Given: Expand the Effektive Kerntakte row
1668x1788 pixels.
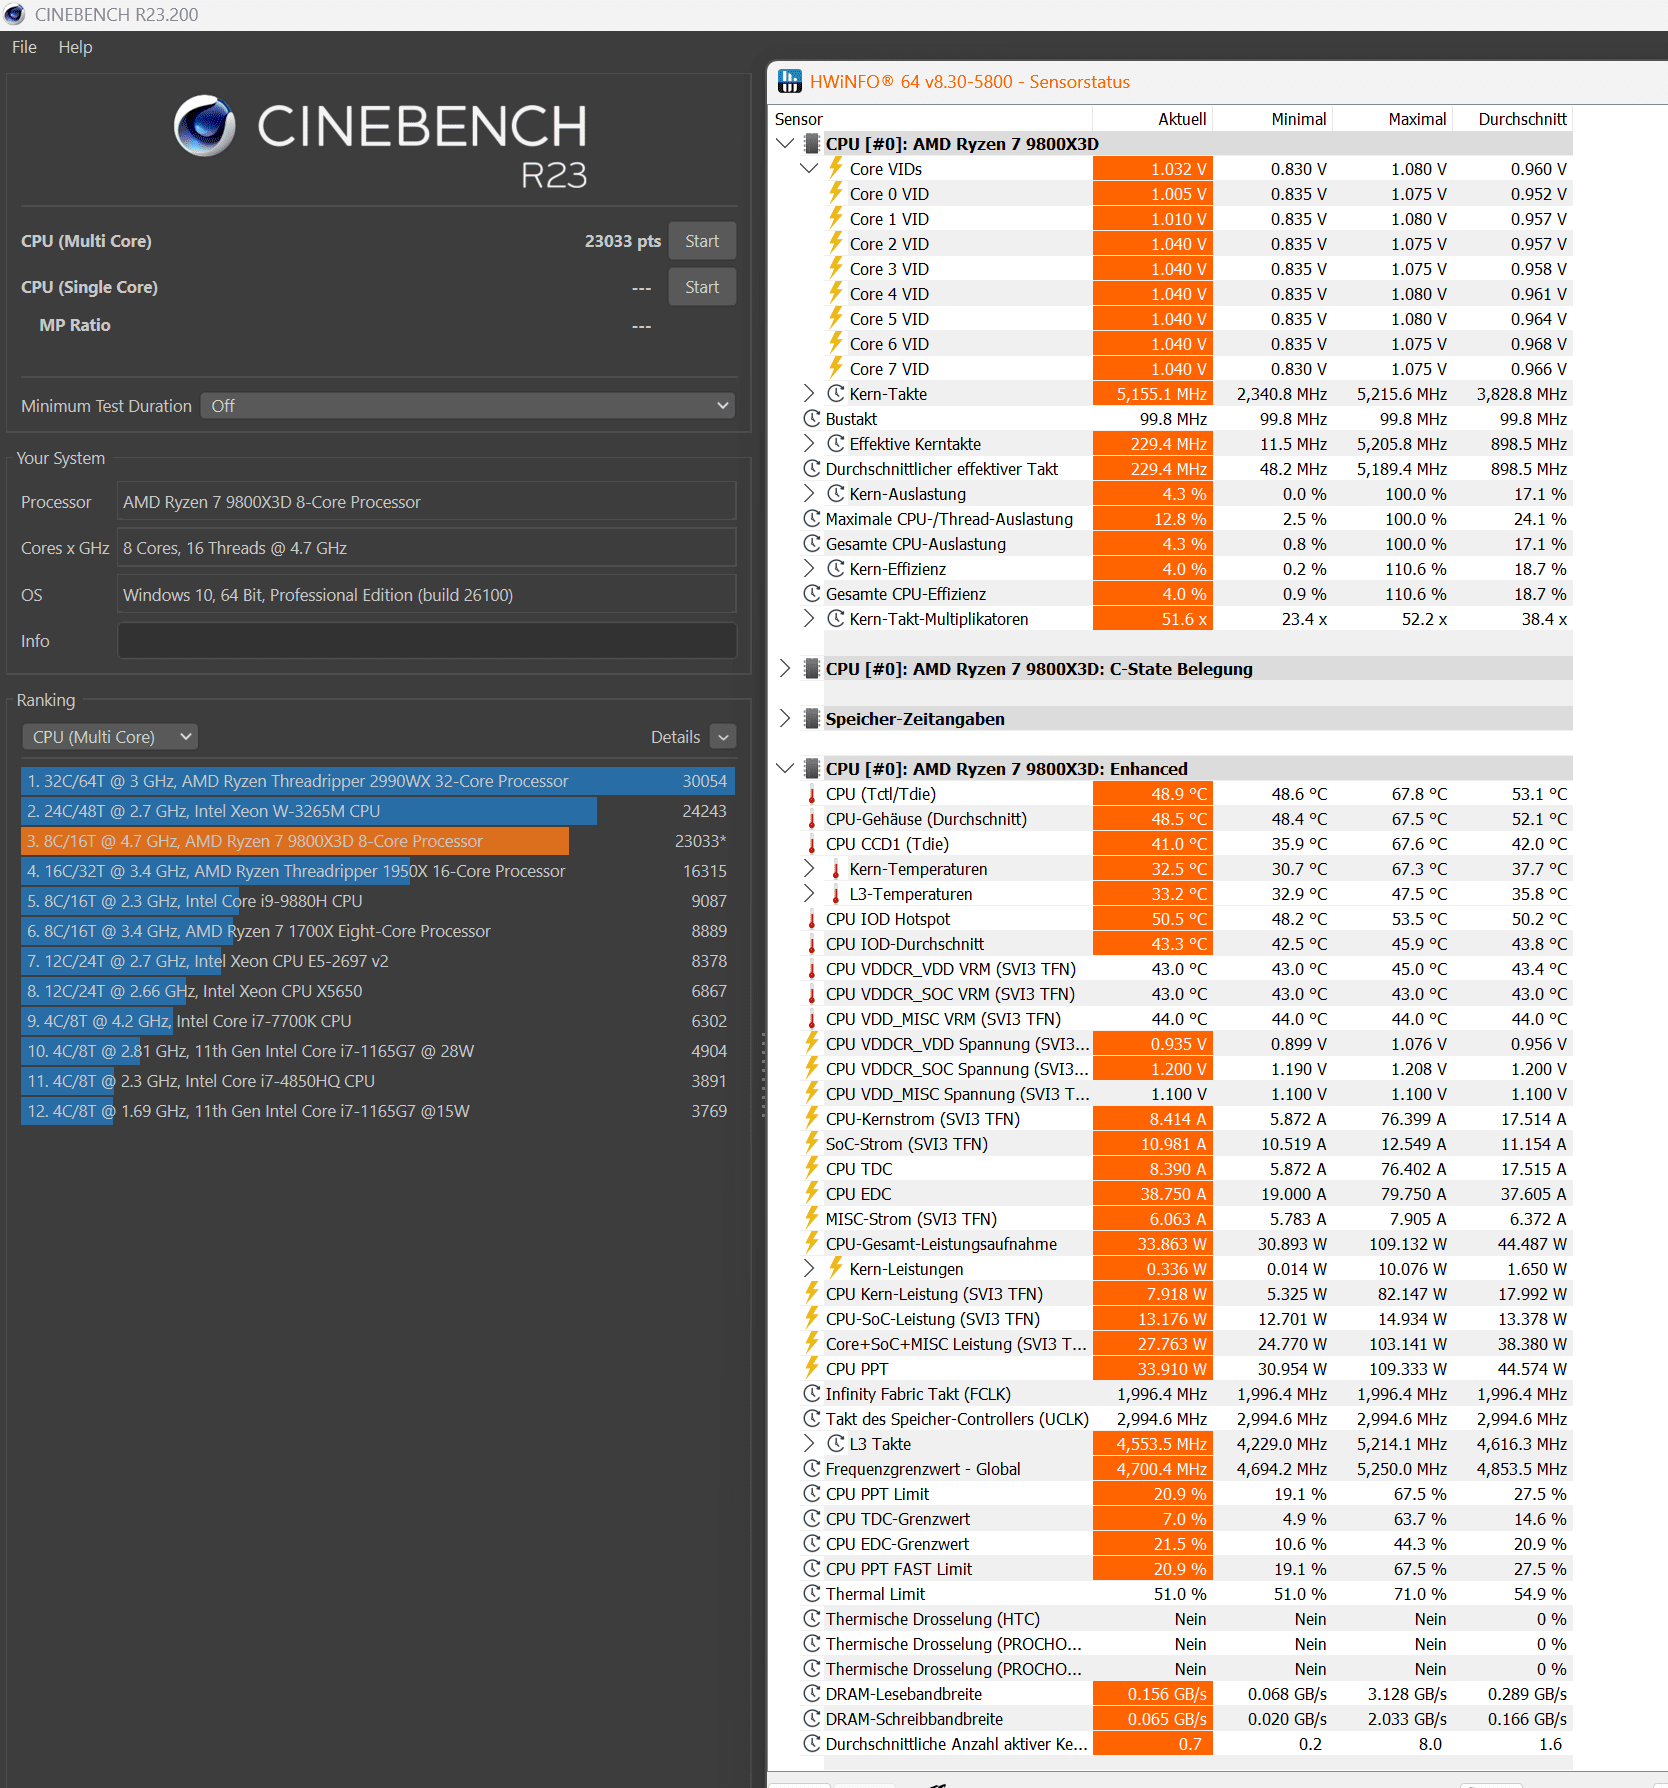Looking at the screenshot, I should pos(809,444).
